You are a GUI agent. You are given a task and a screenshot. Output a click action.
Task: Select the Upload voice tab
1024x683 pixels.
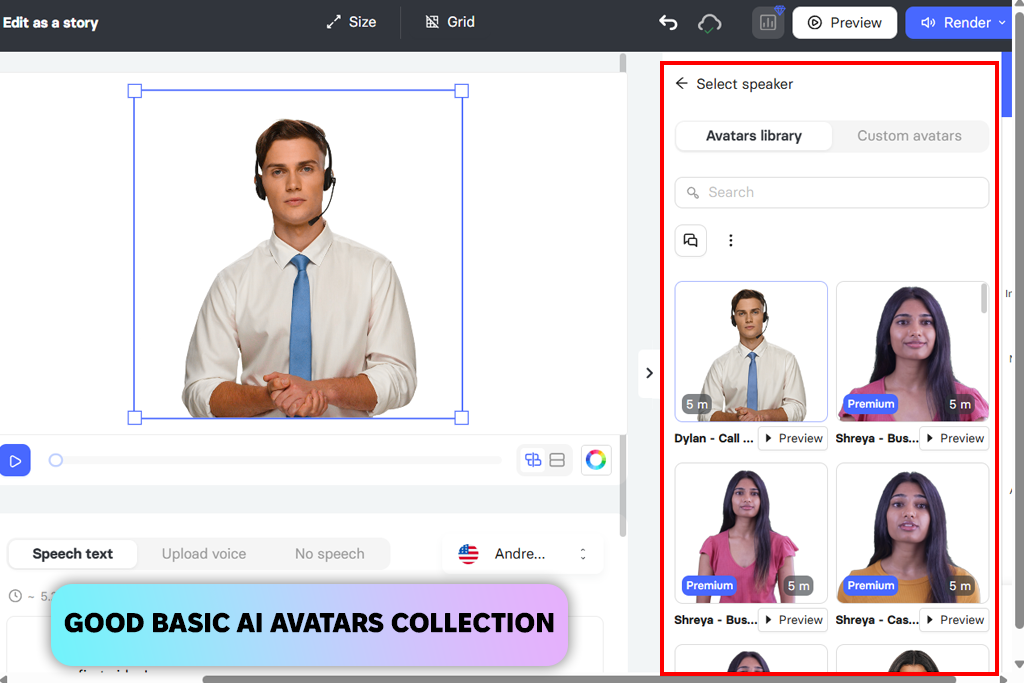(204, 554)
